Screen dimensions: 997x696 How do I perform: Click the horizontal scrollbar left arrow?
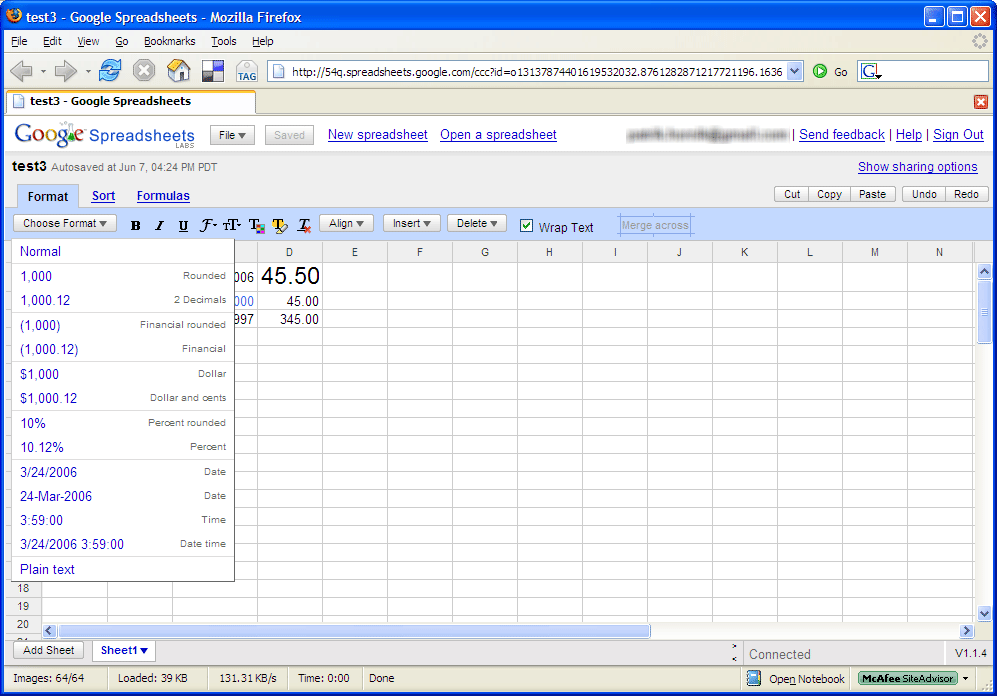click(x=49, y=631)
